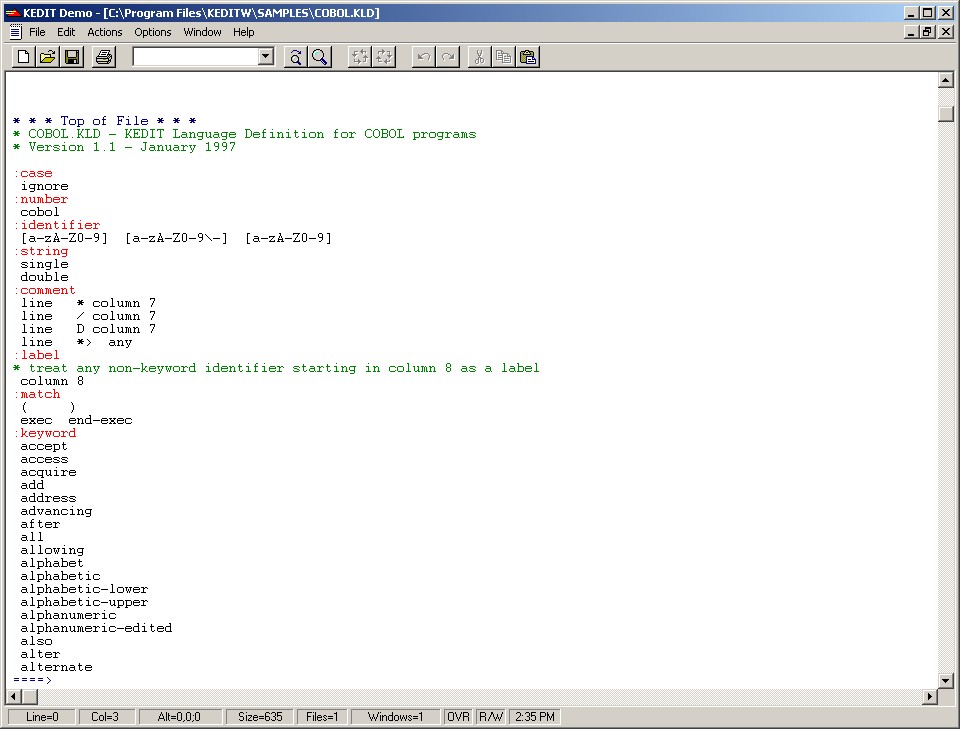
Task: Open the Options menu
Action: [x=153, y=32]
